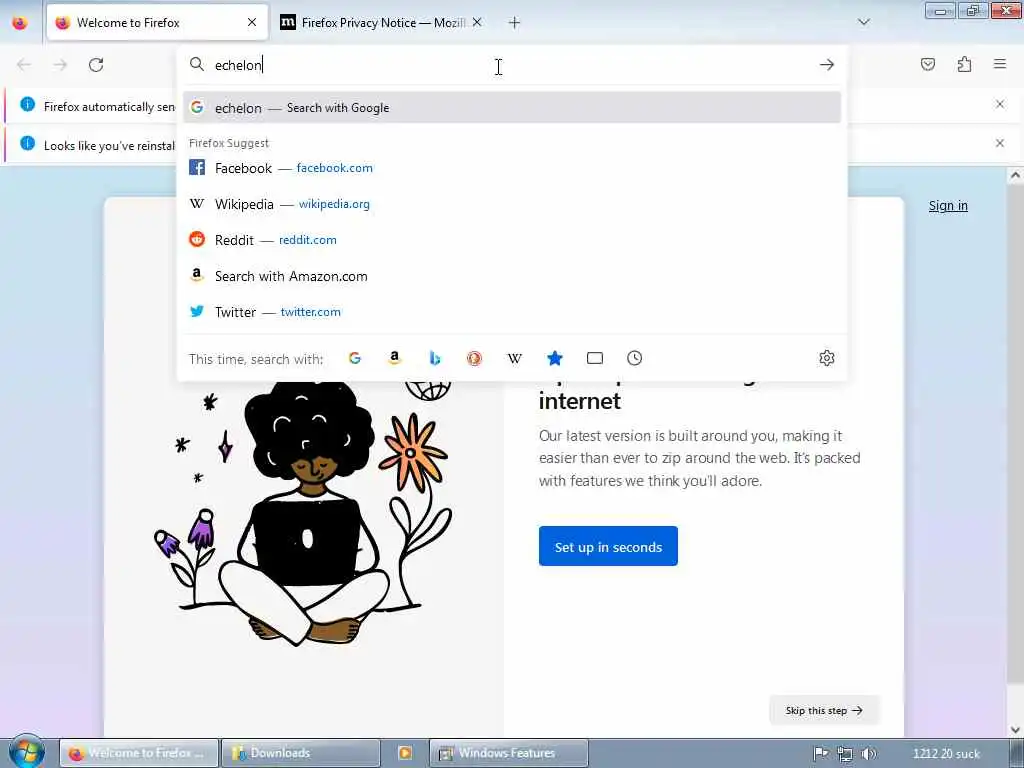Search bookmarks with the star icon
1024x768 pixels.
[x=554, y=358]
